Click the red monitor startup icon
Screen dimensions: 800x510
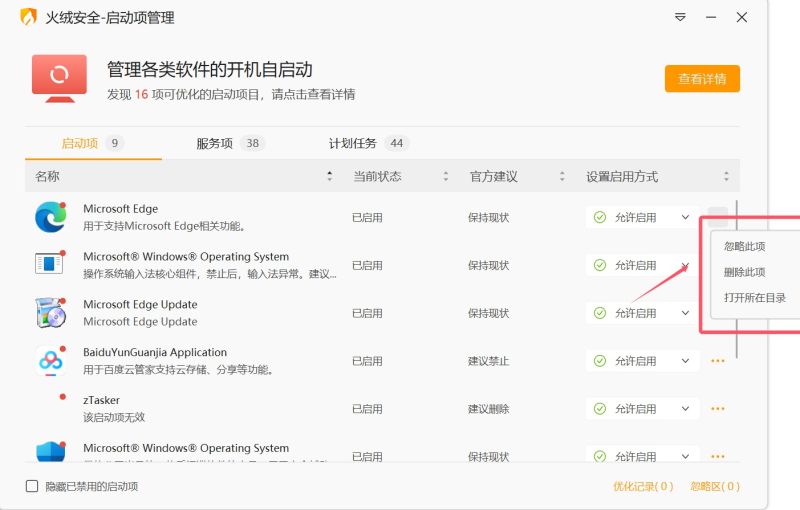click(59, 79)
